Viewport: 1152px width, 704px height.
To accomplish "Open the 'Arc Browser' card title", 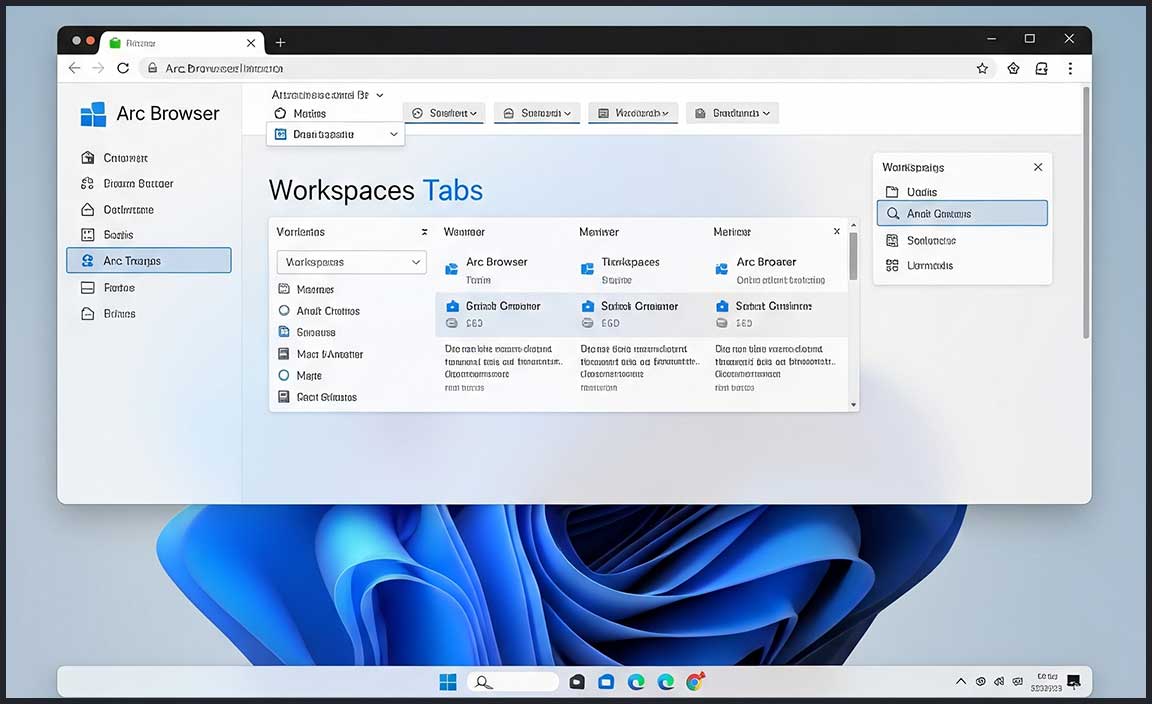I will pyautogui.click(x=497, y=262).
